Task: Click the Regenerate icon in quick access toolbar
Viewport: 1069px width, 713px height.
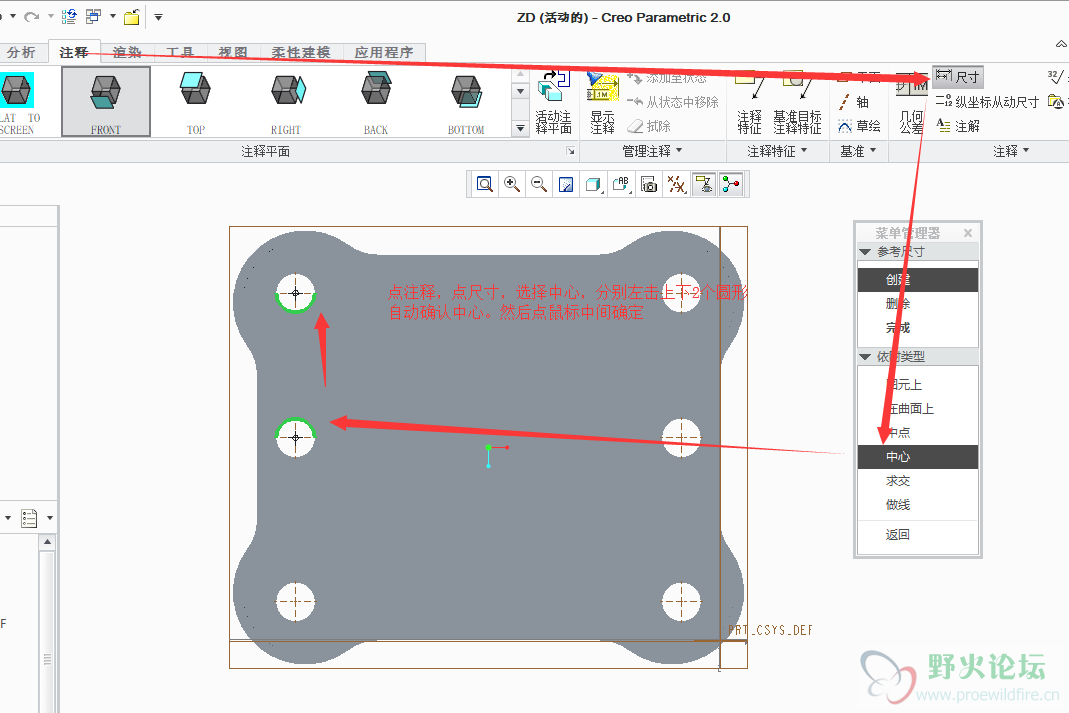Action: pyautogui.click(x=69, y=16)
